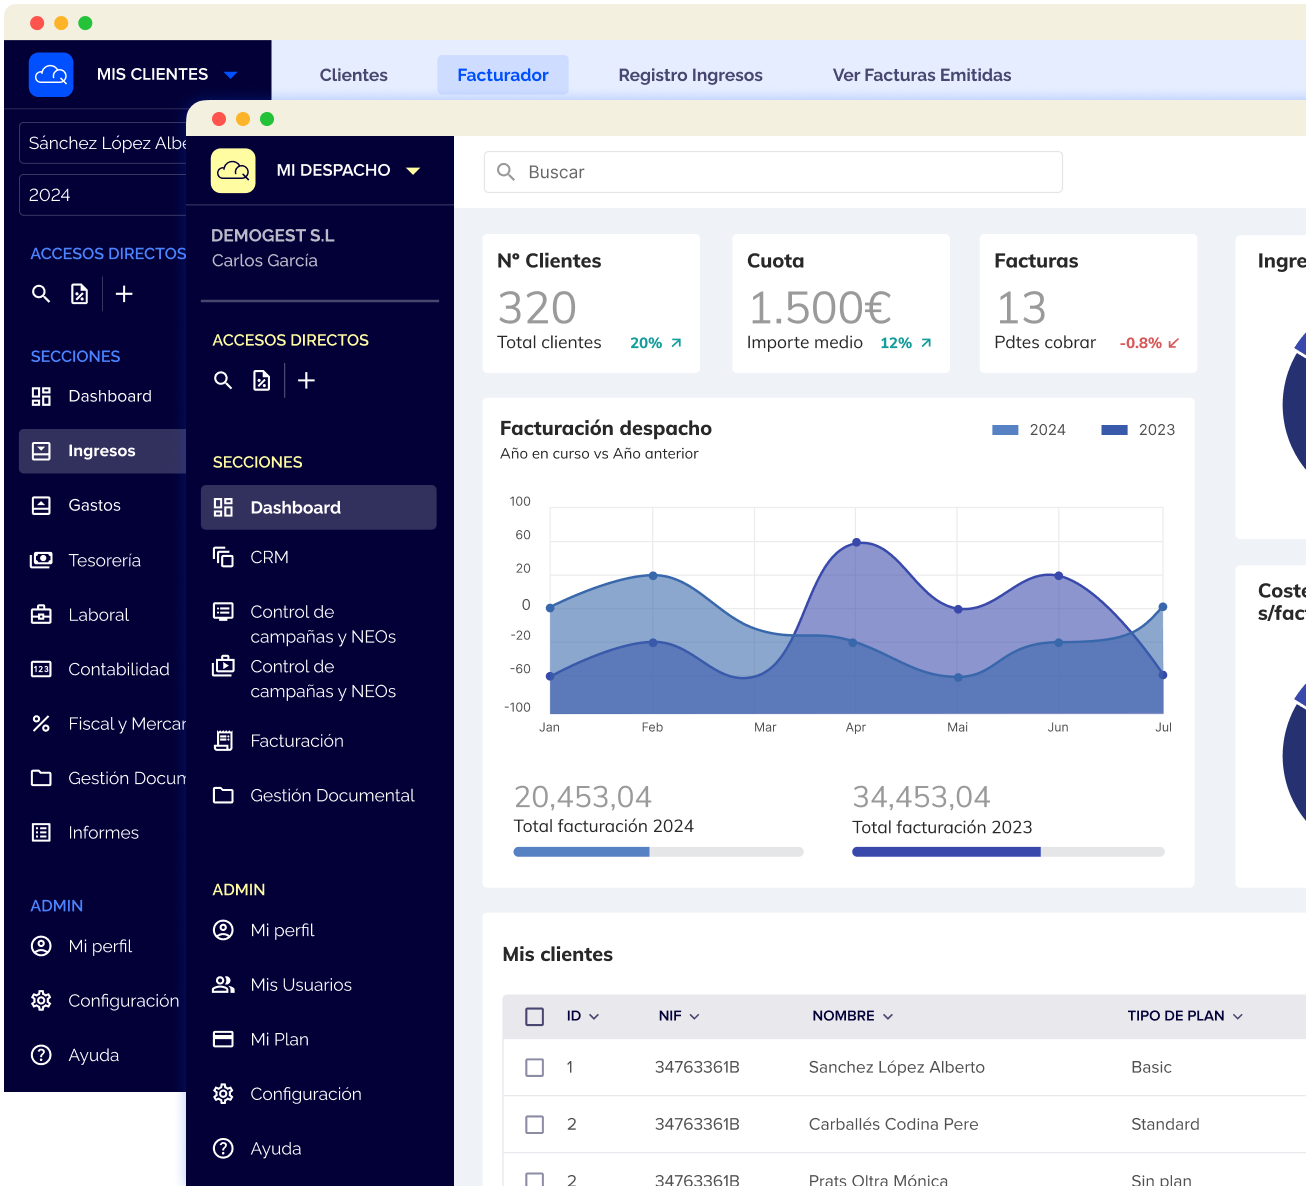Click the plus icon in Mi Despacho accesos directos
Image resolution: width=1306 pixels, height=1186 pixels.
(306, 380)
